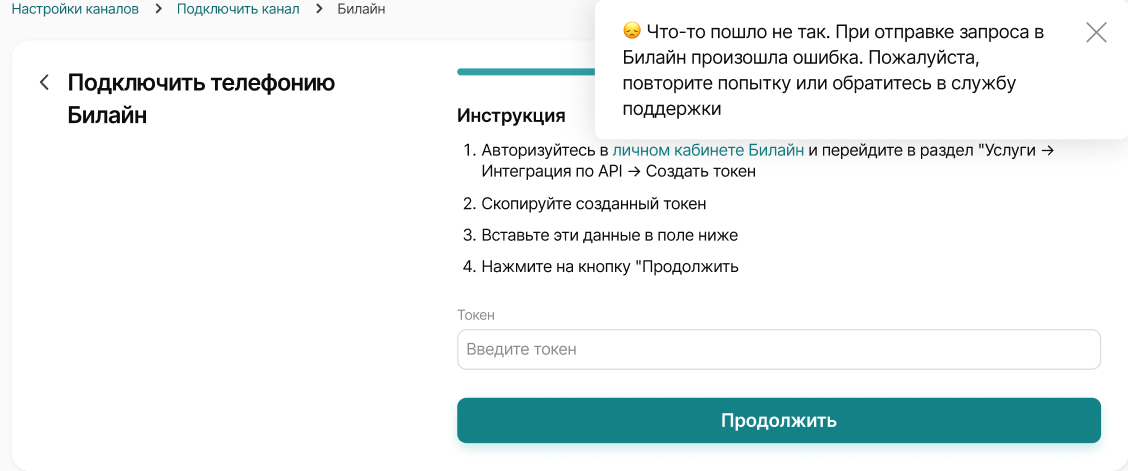The width and height of the screenshot is (1128, 471).
Task: Click the Подключить телефонию Билайн heading
Action: [200, 98]
